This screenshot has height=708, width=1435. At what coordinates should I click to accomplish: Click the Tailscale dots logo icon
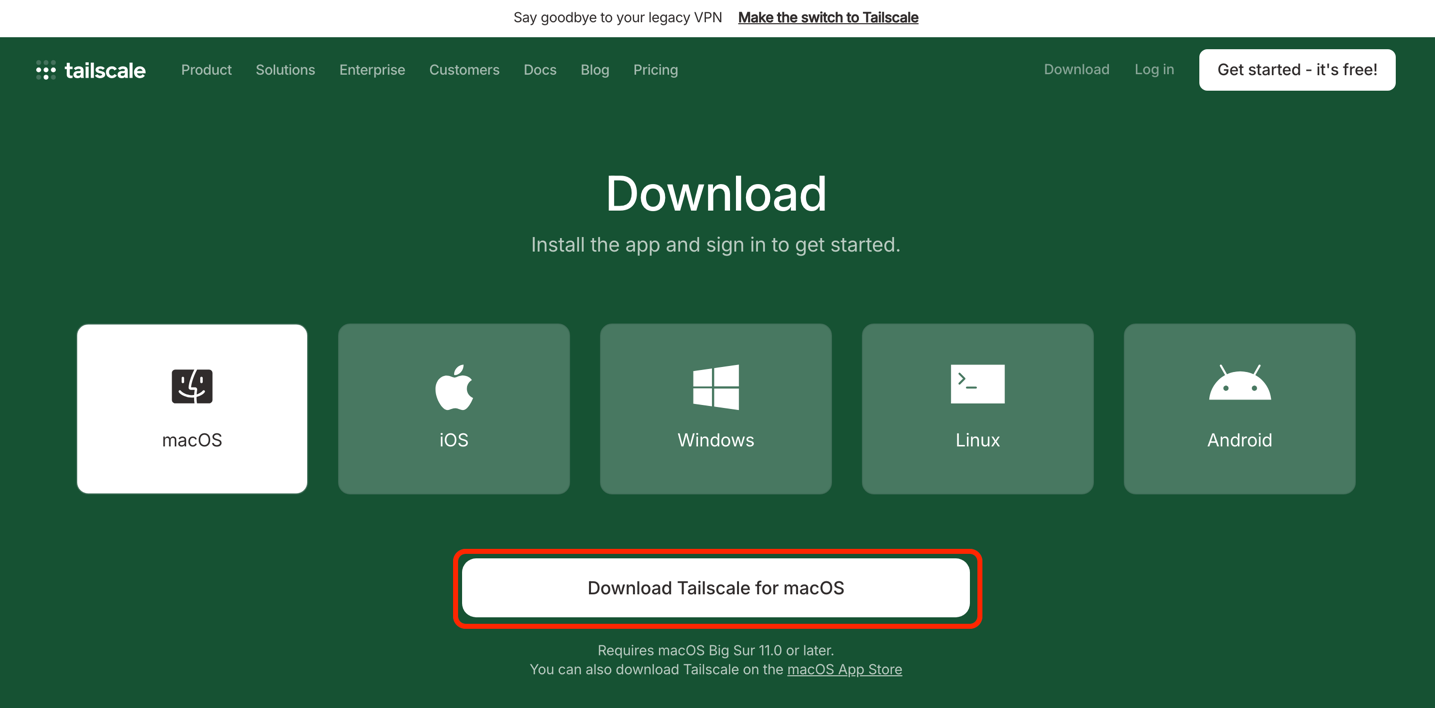point(46,70)
